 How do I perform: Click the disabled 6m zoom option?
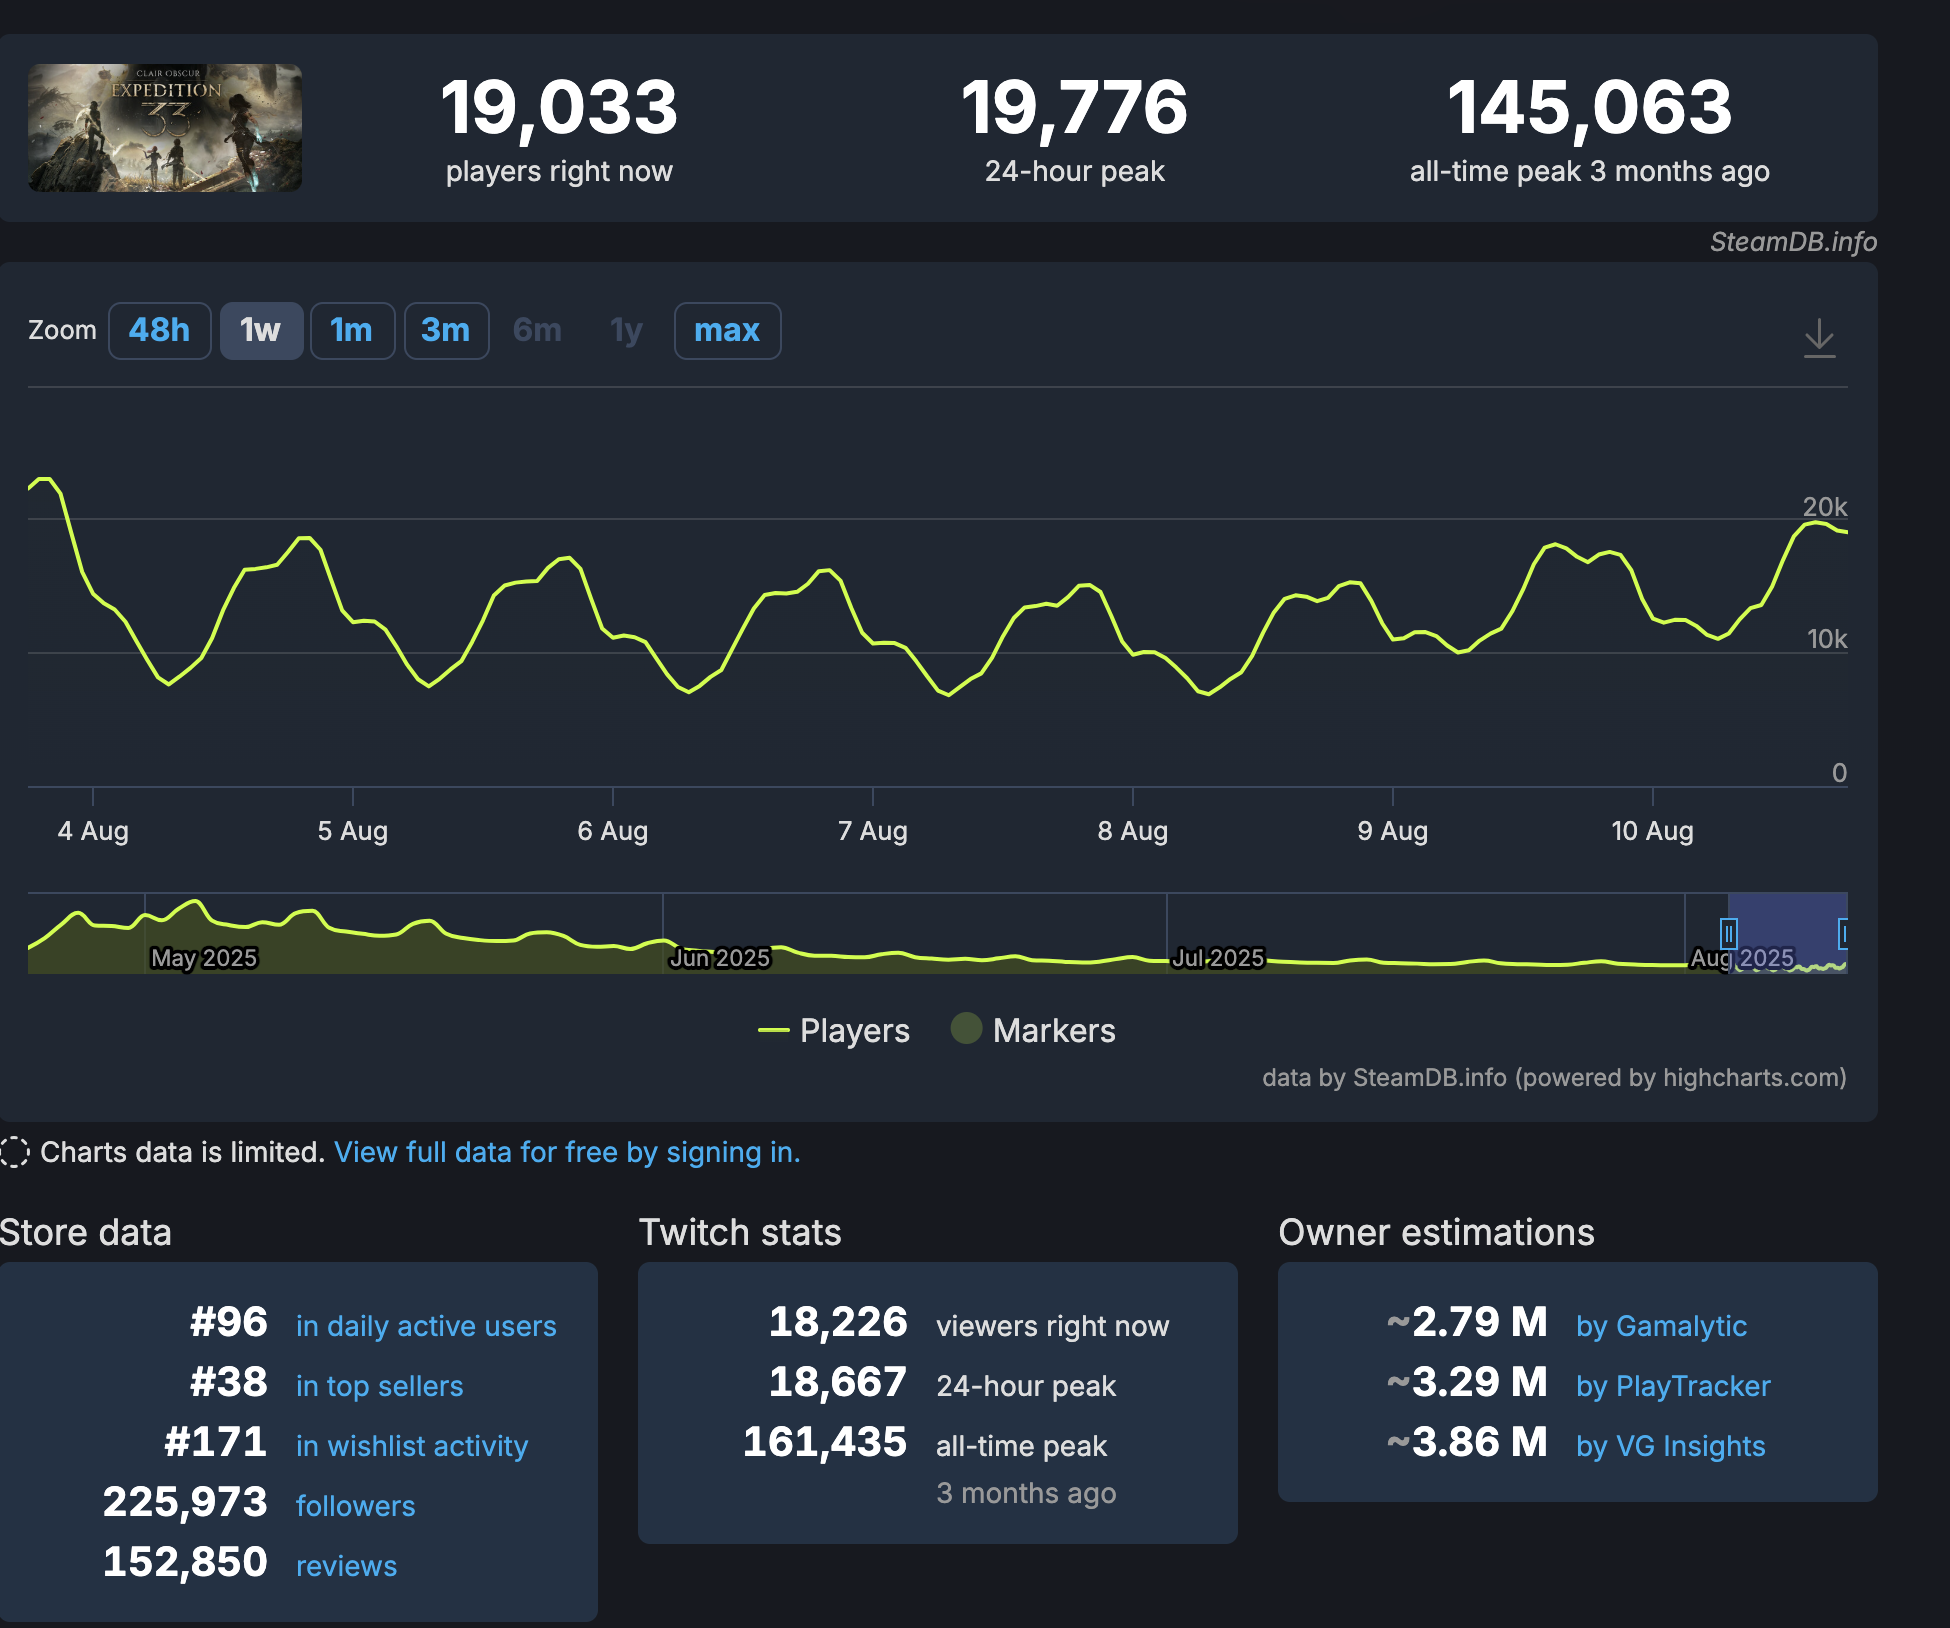pos(537,330)
